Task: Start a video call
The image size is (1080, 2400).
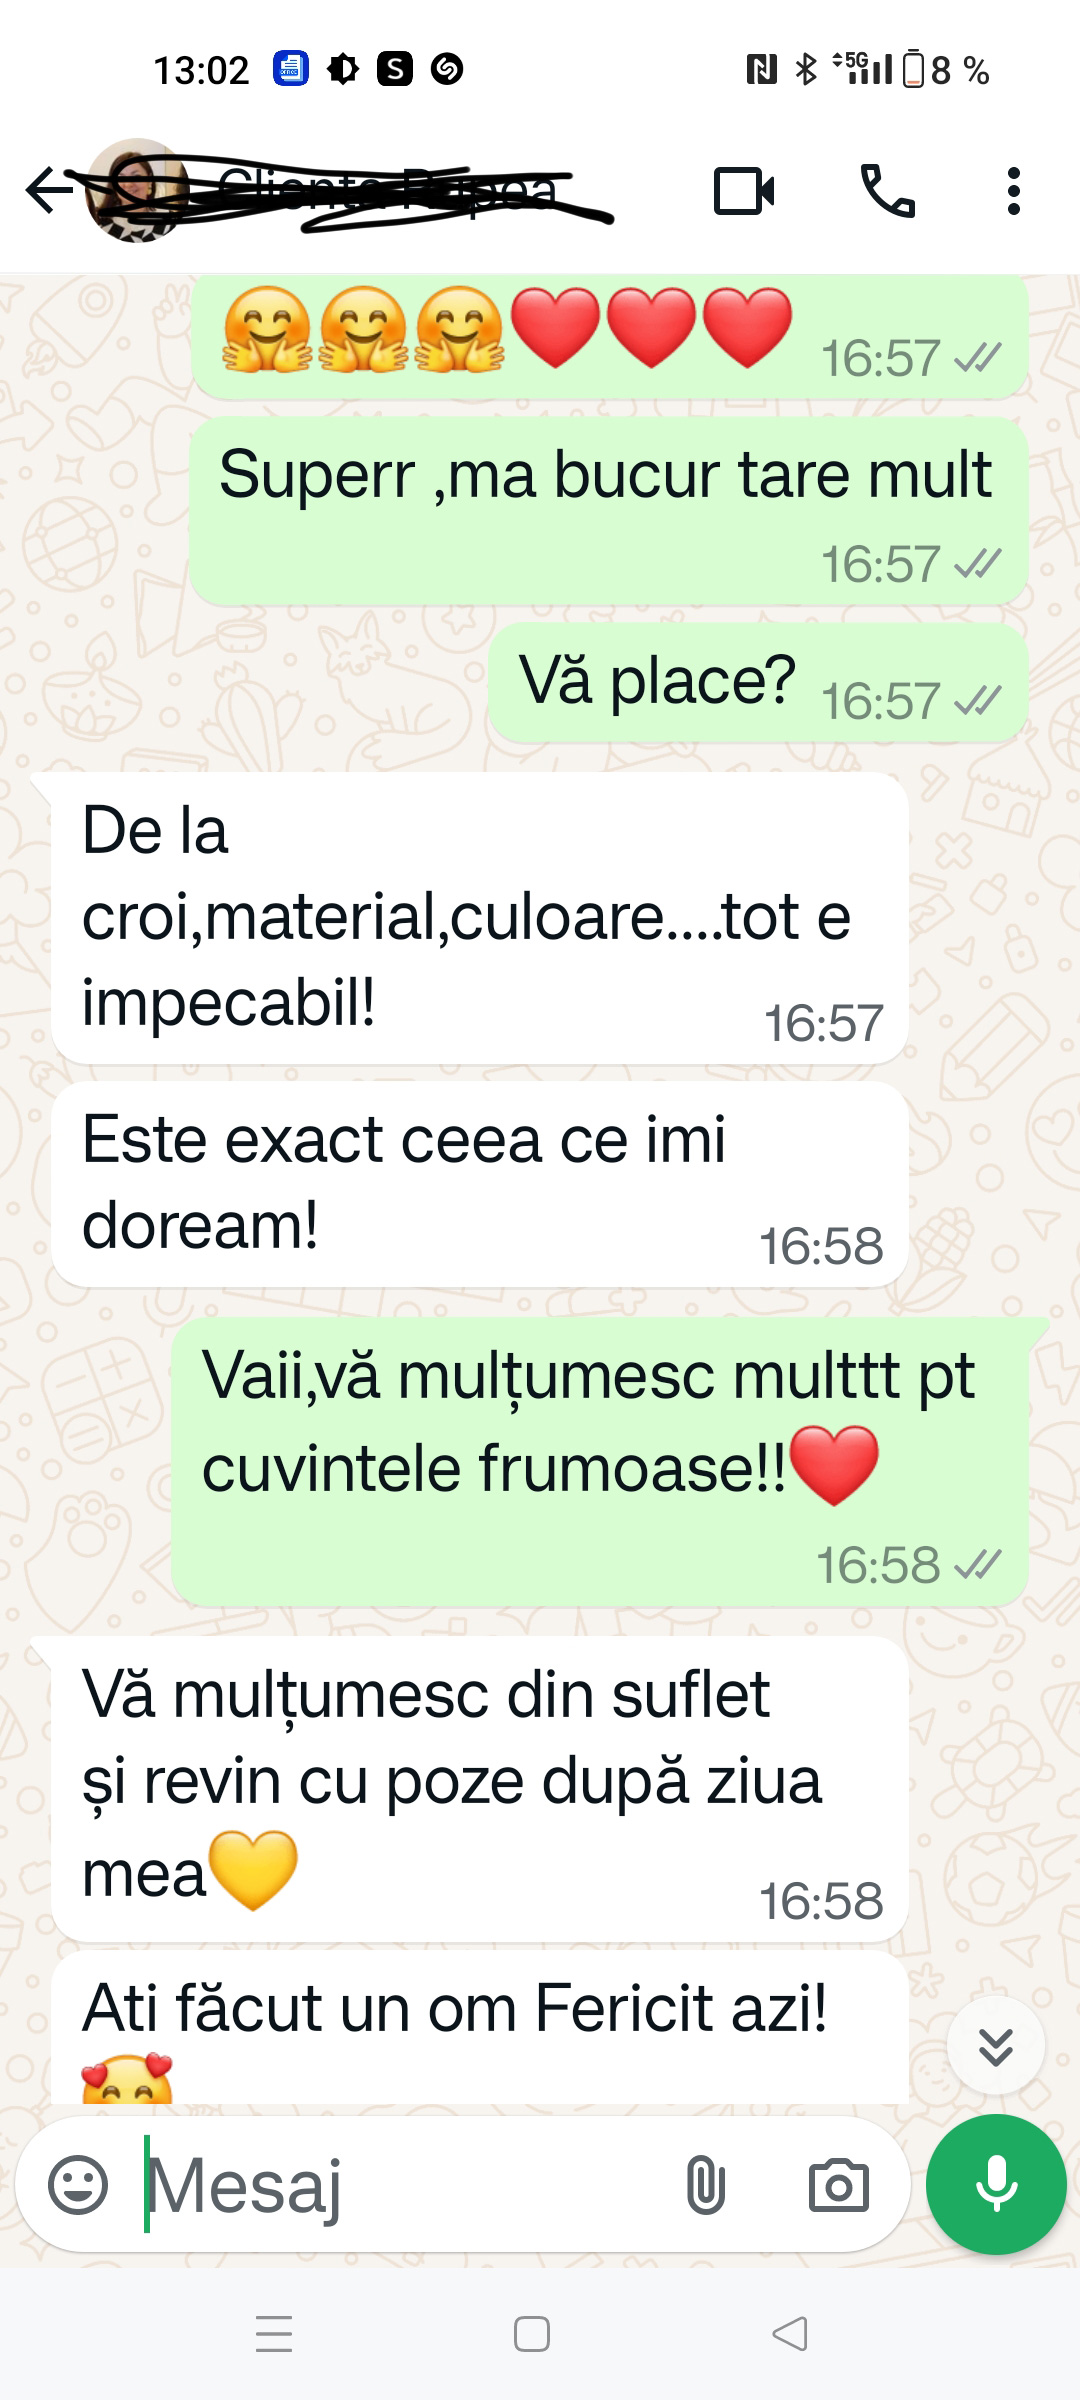Action: 744,190
